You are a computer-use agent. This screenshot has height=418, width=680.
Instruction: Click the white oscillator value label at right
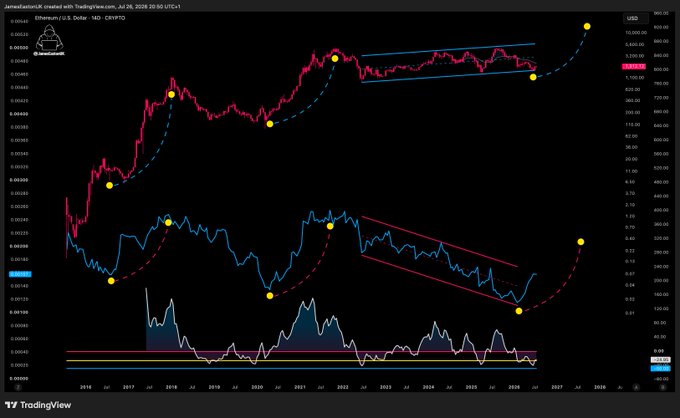(660, 360)
